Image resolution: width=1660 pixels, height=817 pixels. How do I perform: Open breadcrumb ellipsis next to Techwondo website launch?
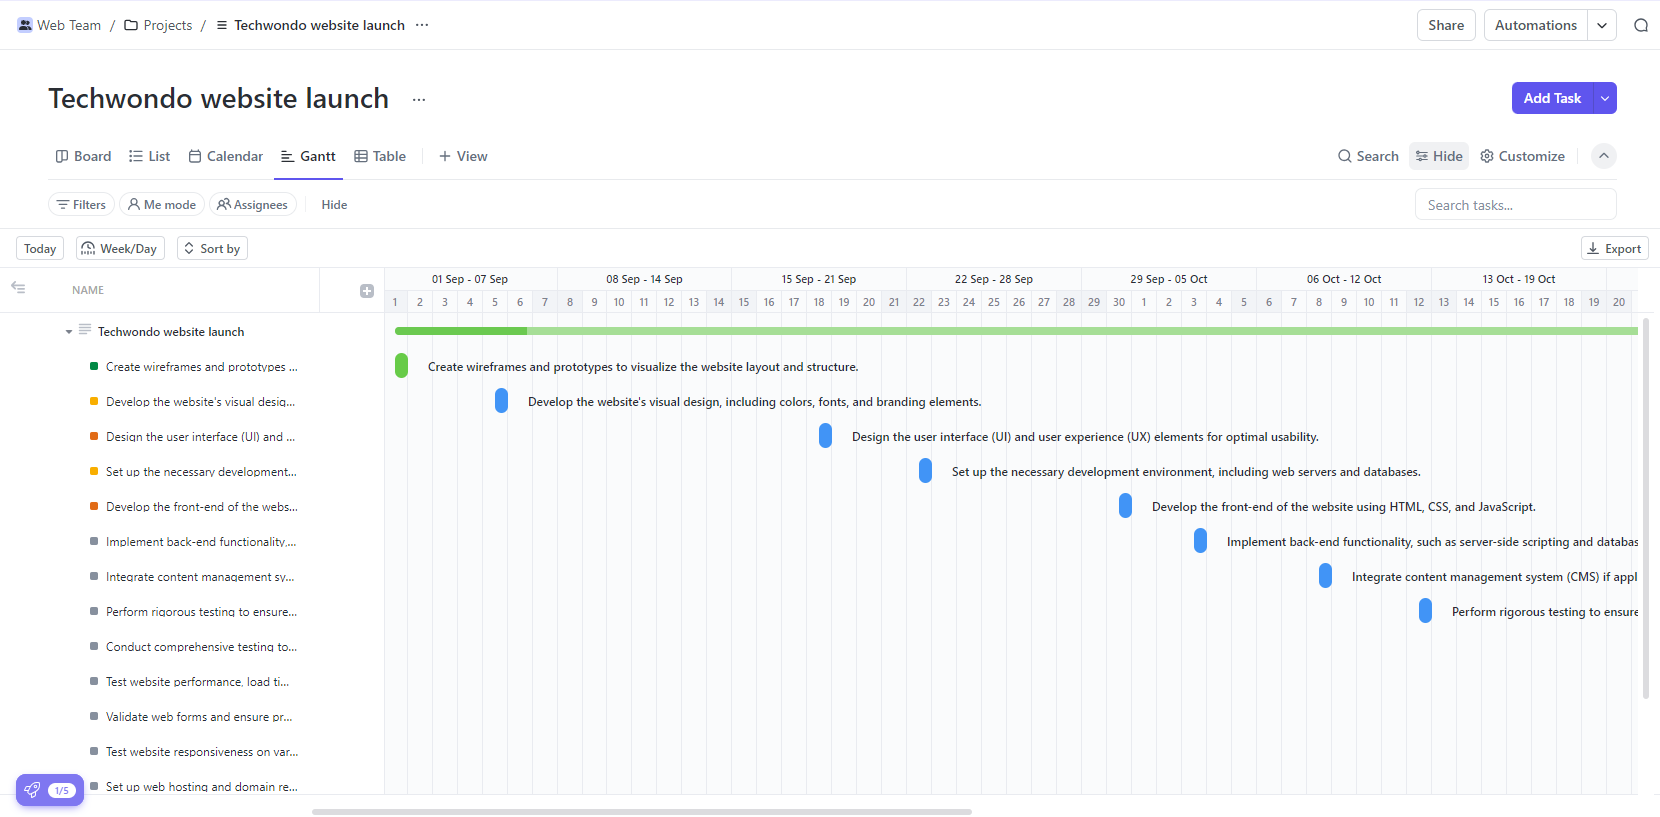pyautogui.click(x=422, y=25)
